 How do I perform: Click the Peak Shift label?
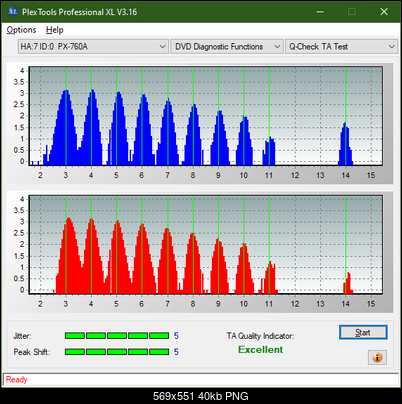pos(32,352)
